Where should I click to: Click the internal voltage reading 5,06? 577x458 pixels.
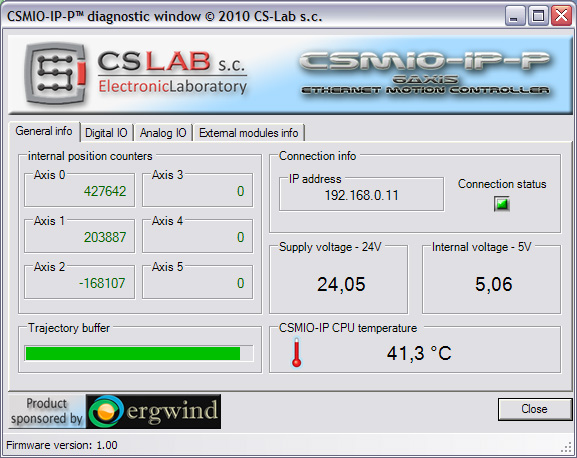pyautogui.click(x=493, y=285)
